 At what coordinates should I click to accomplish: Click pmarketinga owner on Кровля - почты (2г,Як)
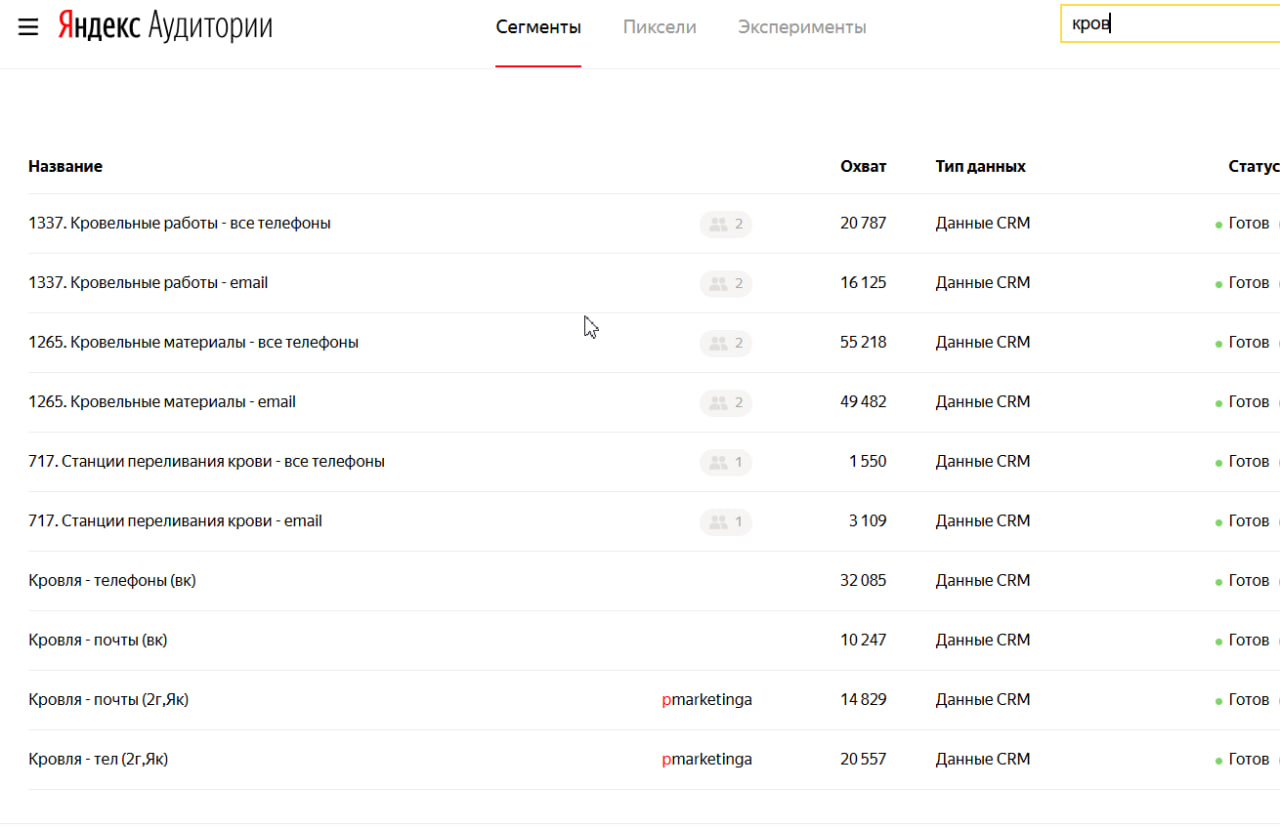(707, 700)
